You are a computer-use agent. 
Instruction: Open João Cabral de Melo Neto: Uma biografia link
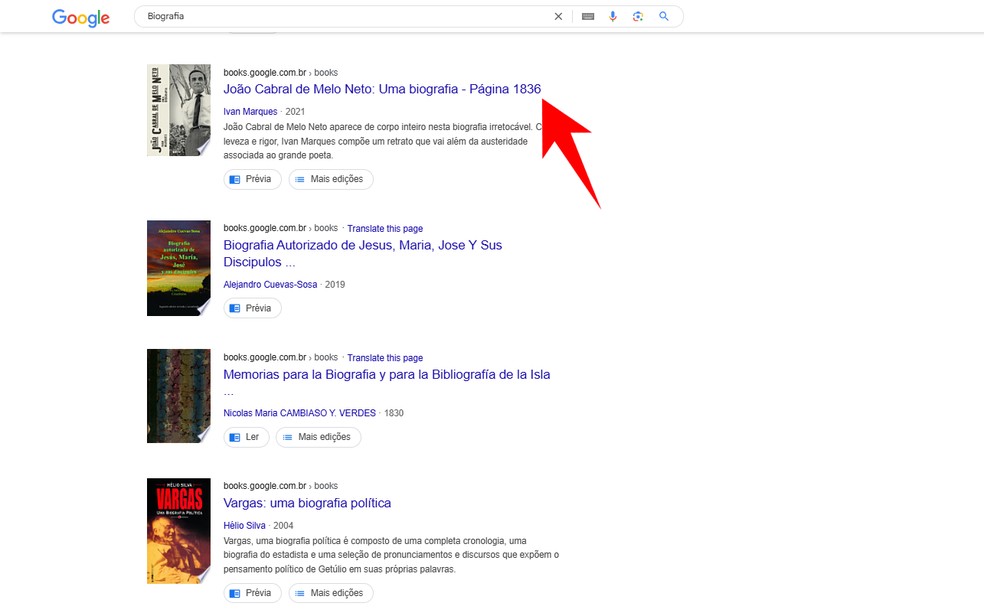(382, 89)
